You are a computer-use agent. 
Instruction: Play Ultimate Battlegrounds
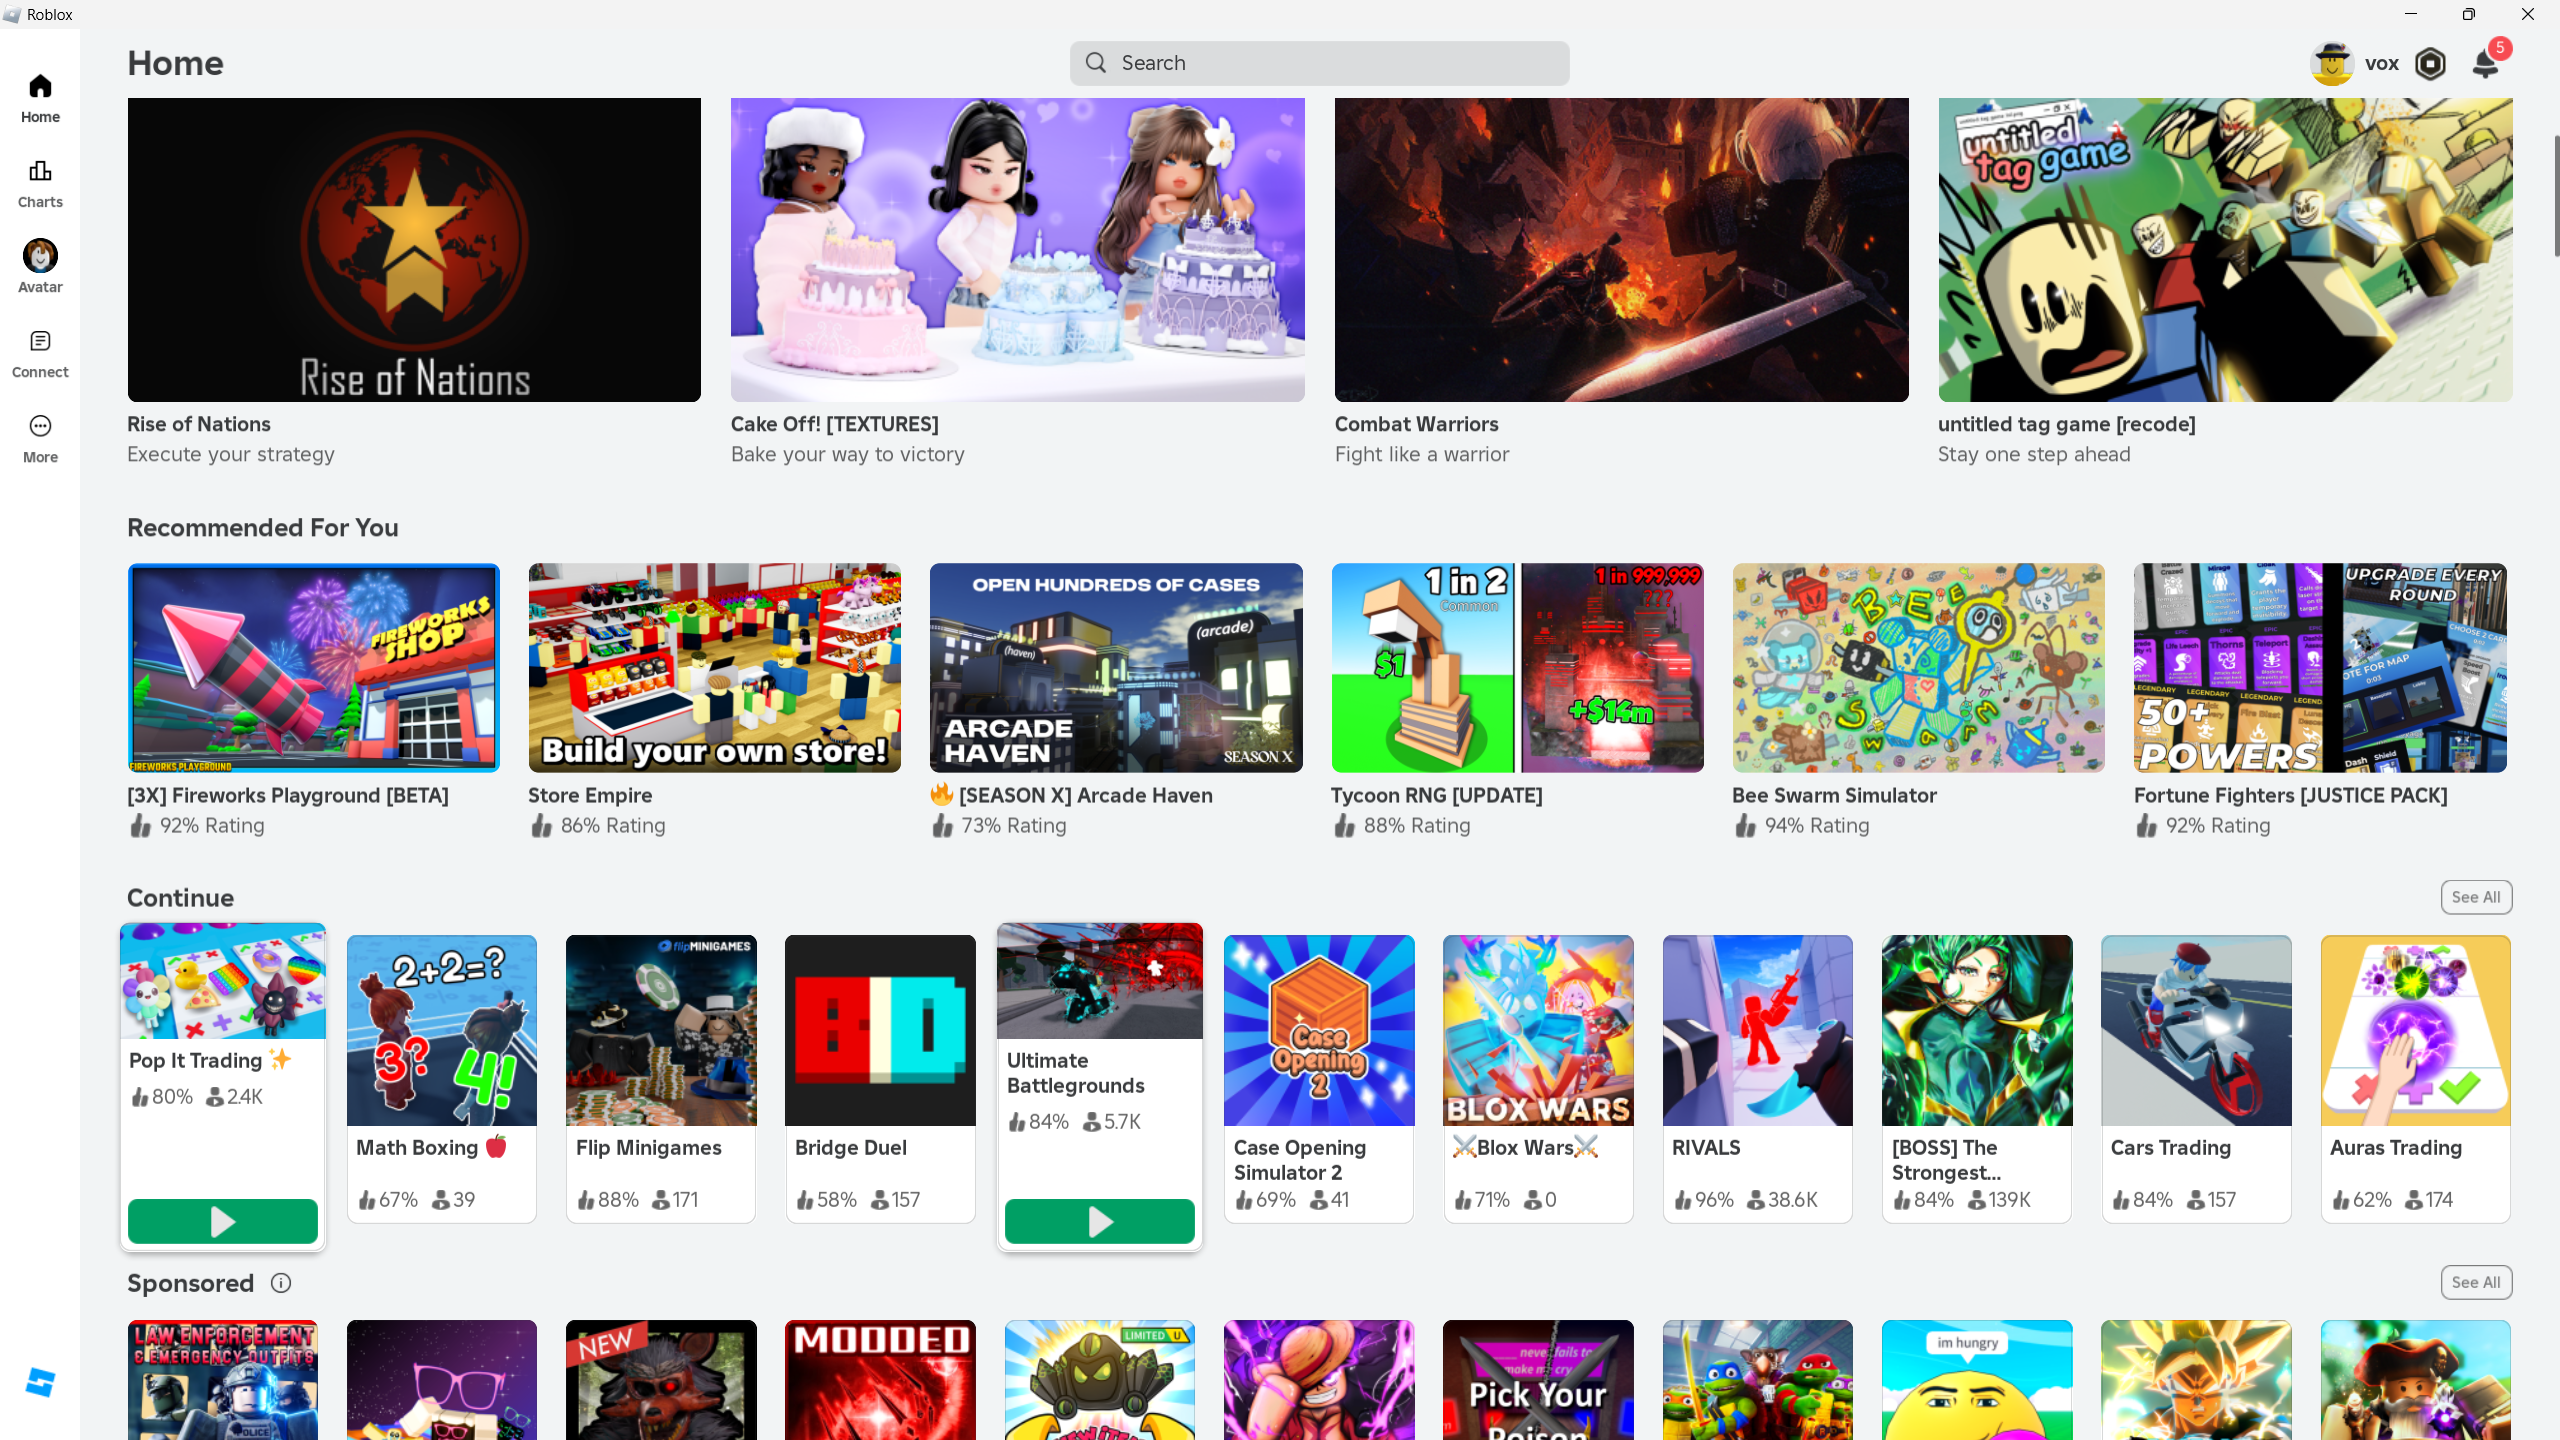(1099, 1221)
